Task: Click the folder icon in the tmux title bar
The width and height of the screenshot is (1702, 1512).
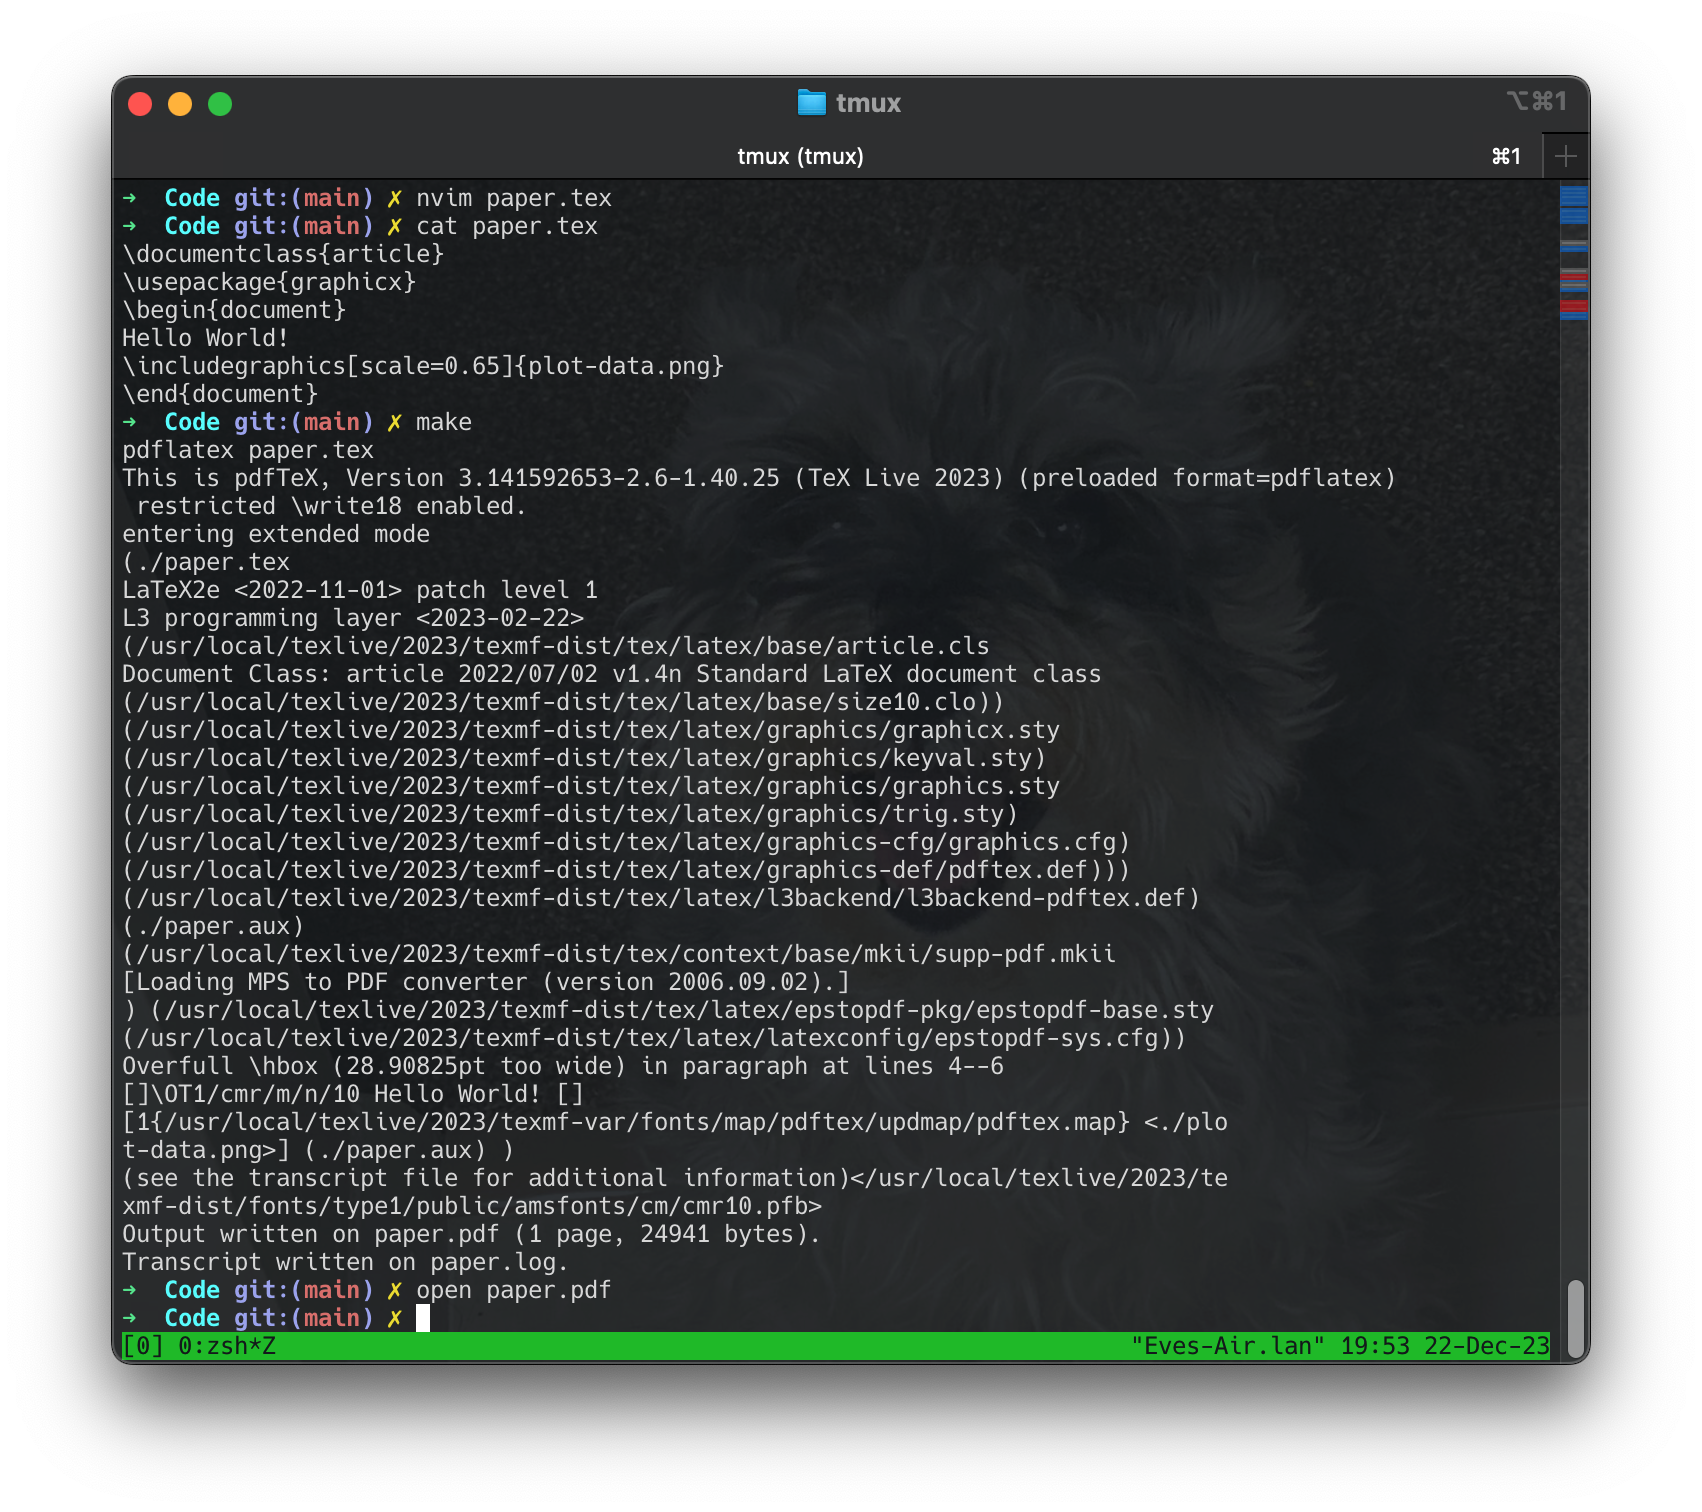Action: 812,101
